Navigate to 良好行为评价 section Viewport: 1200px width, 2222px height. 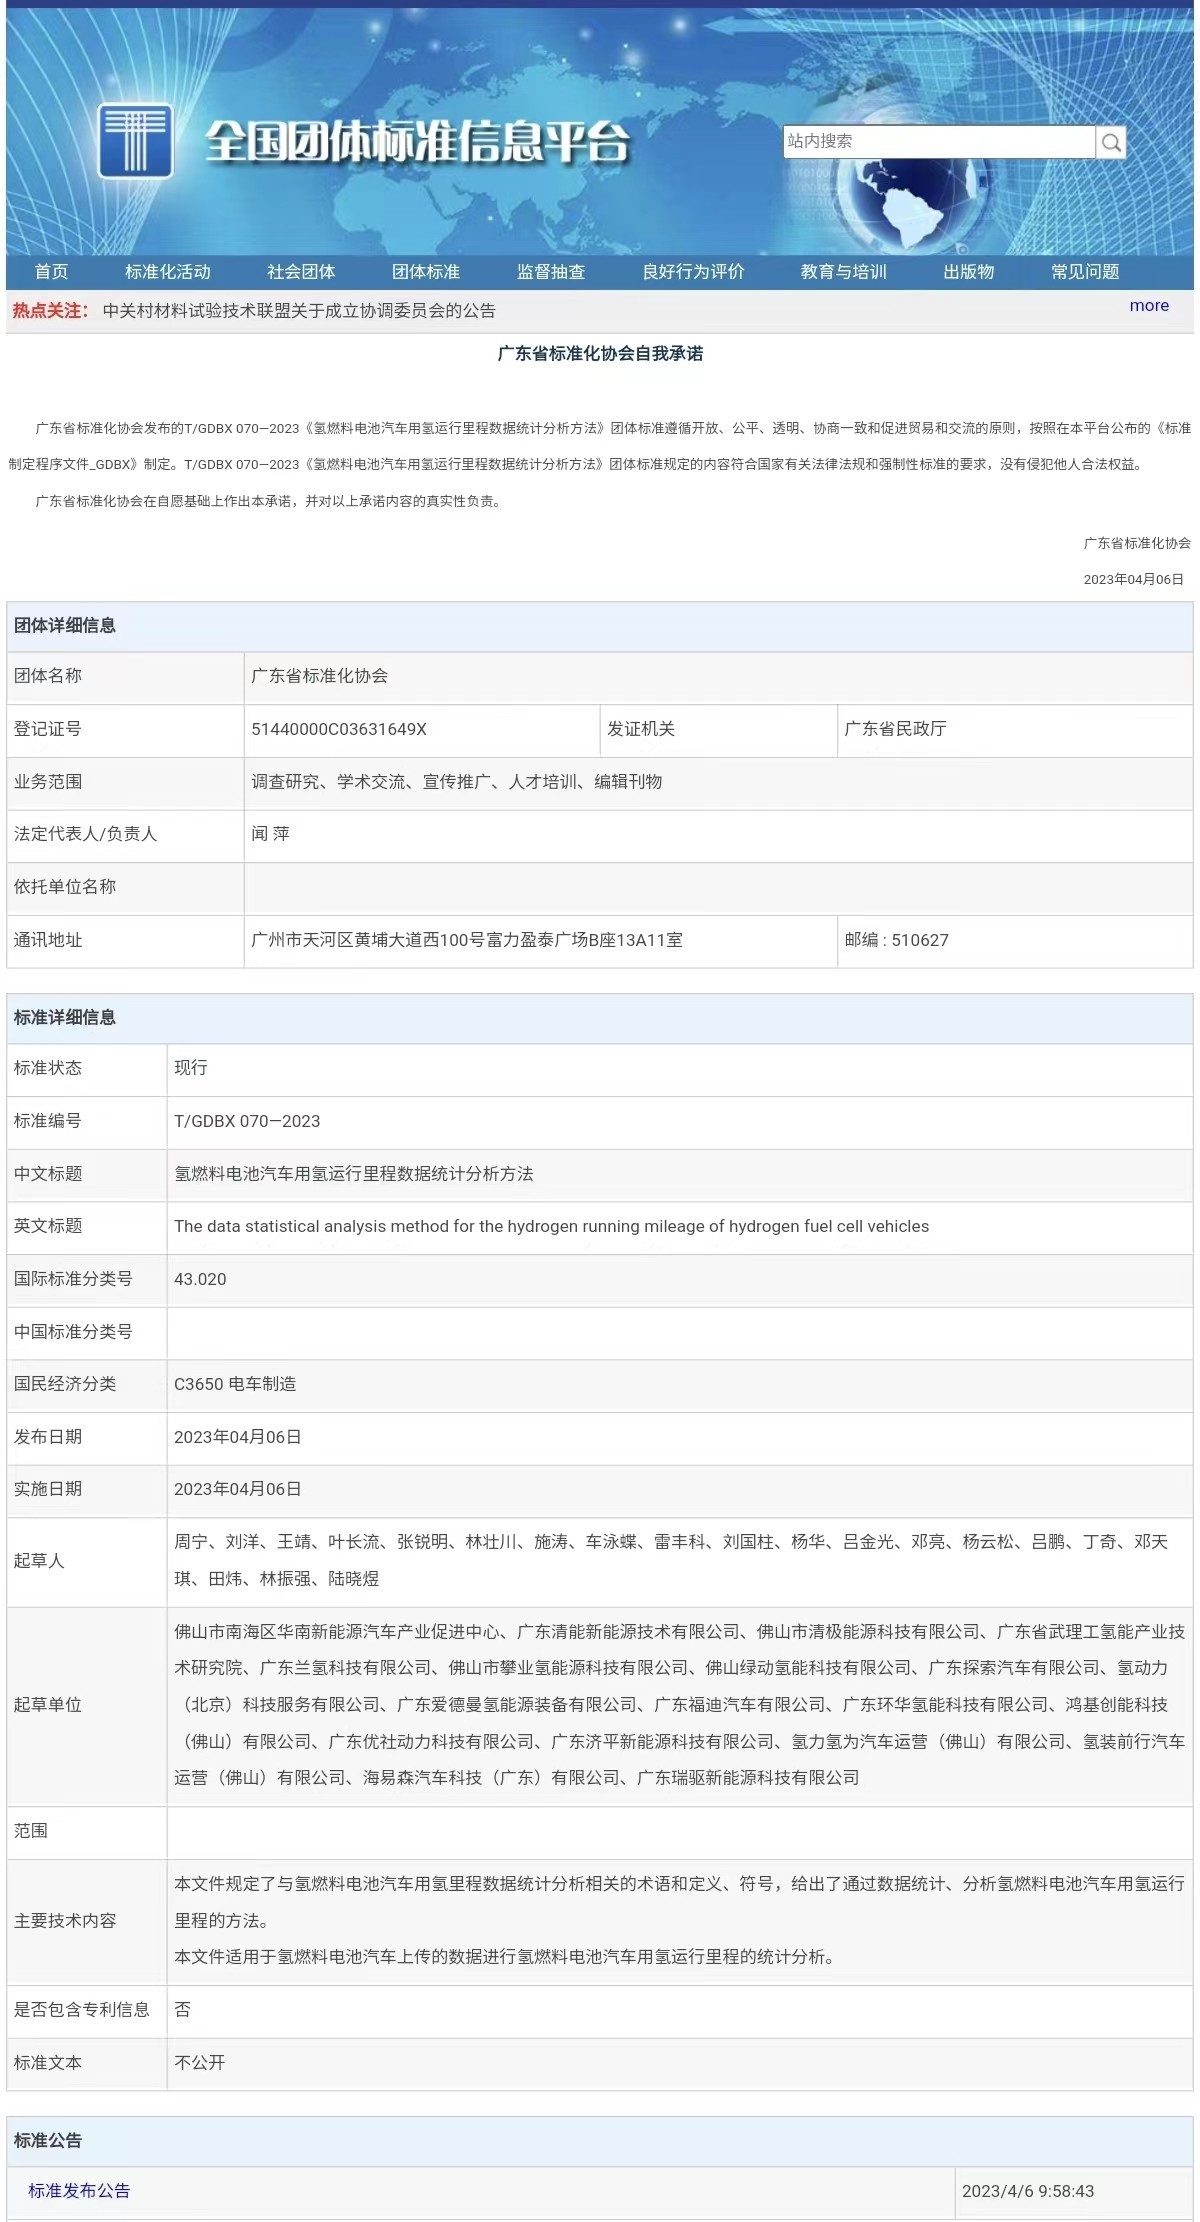tap(693, 272)
